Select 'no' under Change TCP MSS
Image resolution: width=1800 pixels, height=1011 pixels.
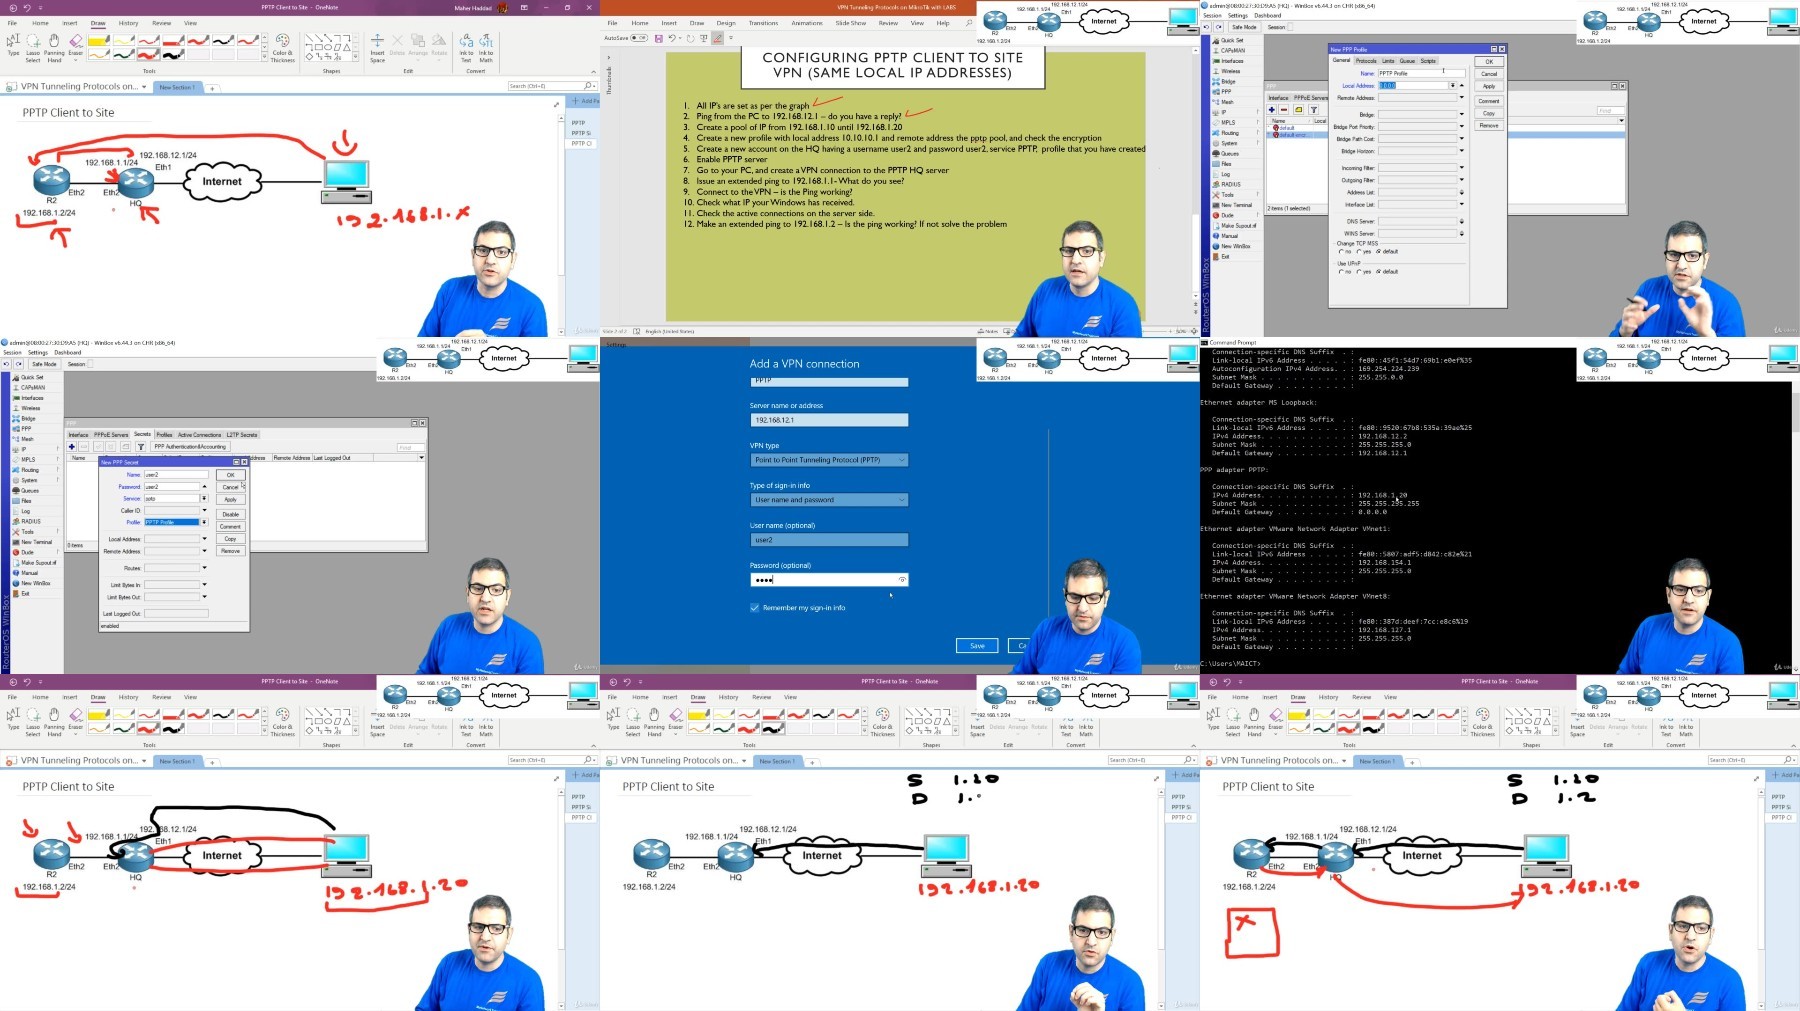[x=1341, y=252]
